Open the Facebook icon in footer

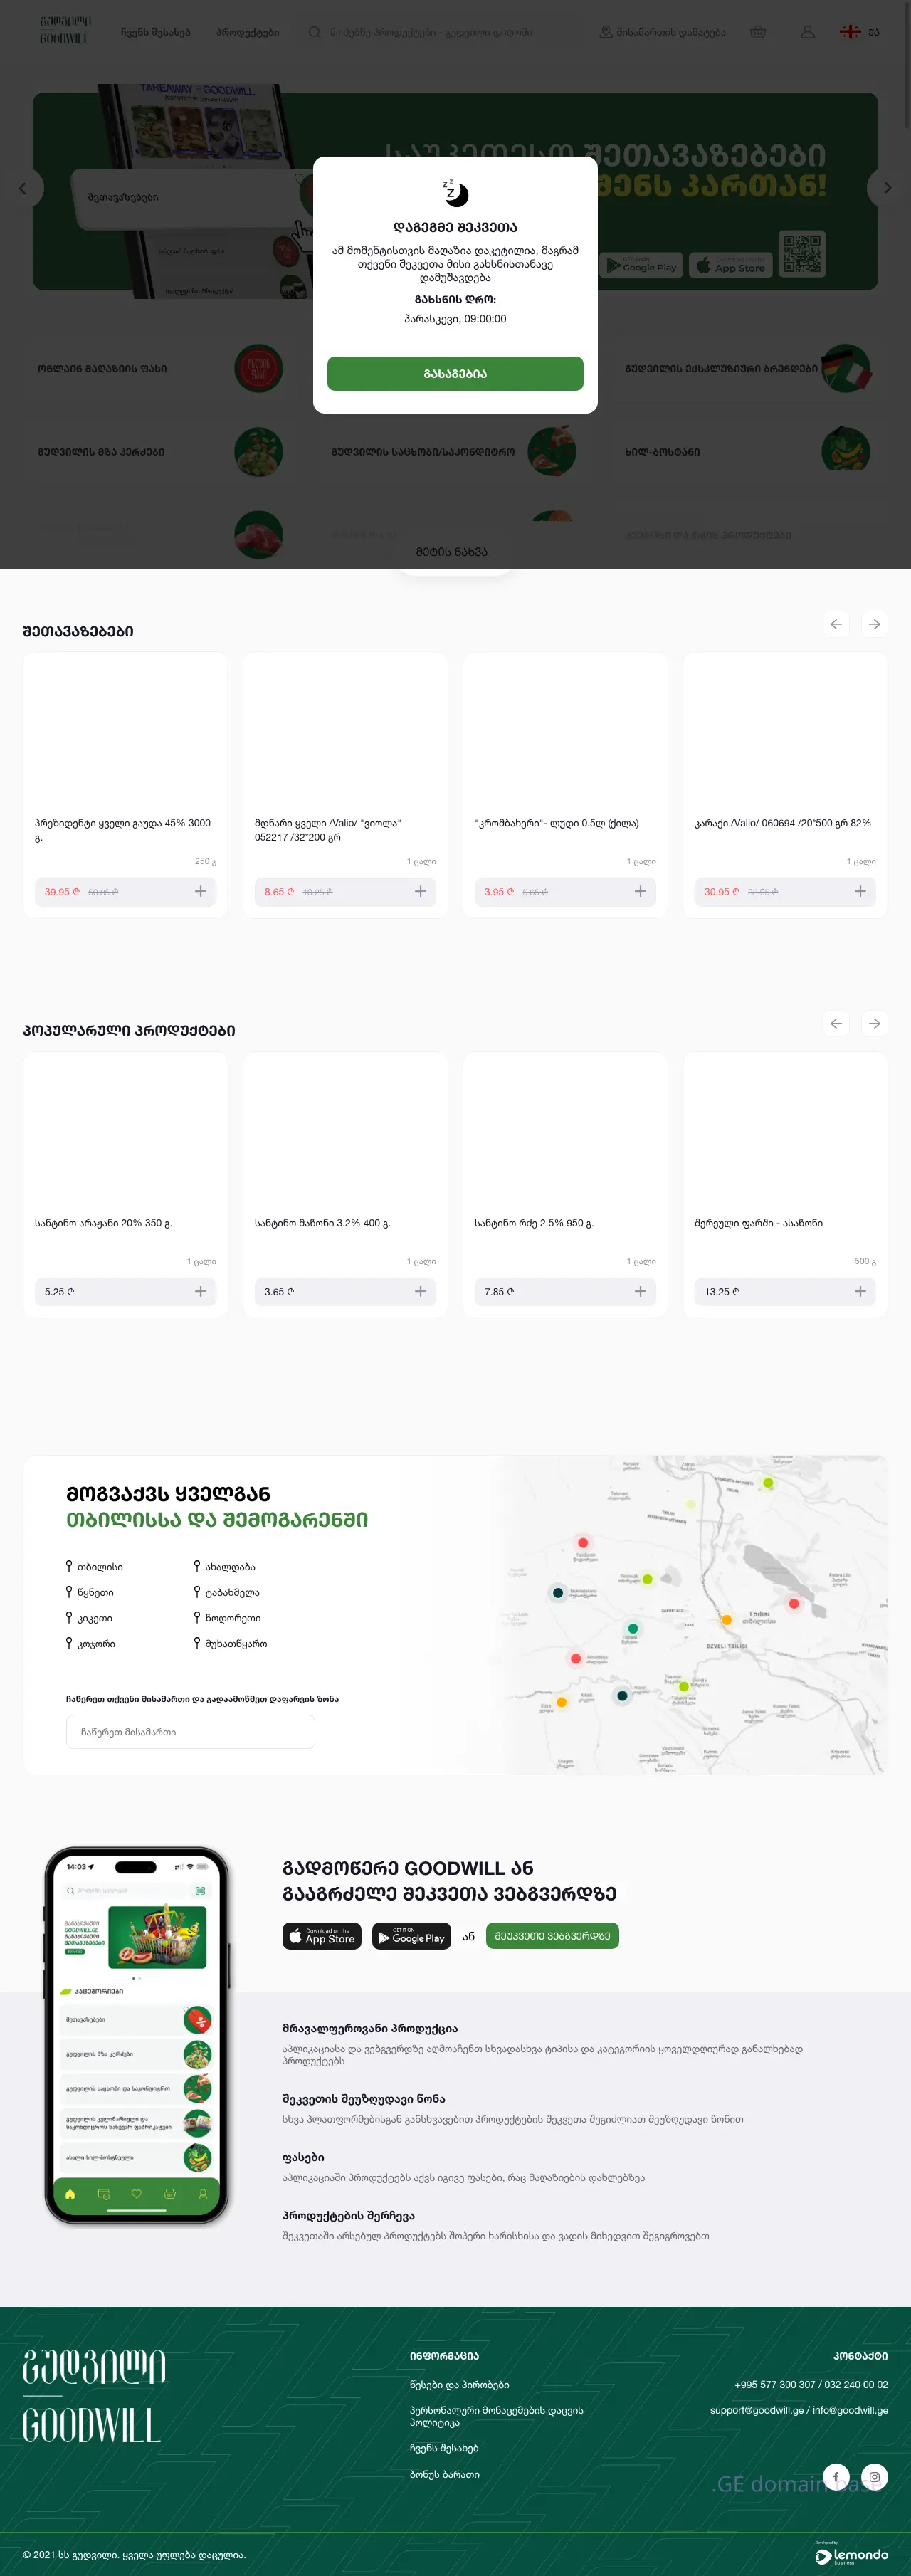(836, 2476)
